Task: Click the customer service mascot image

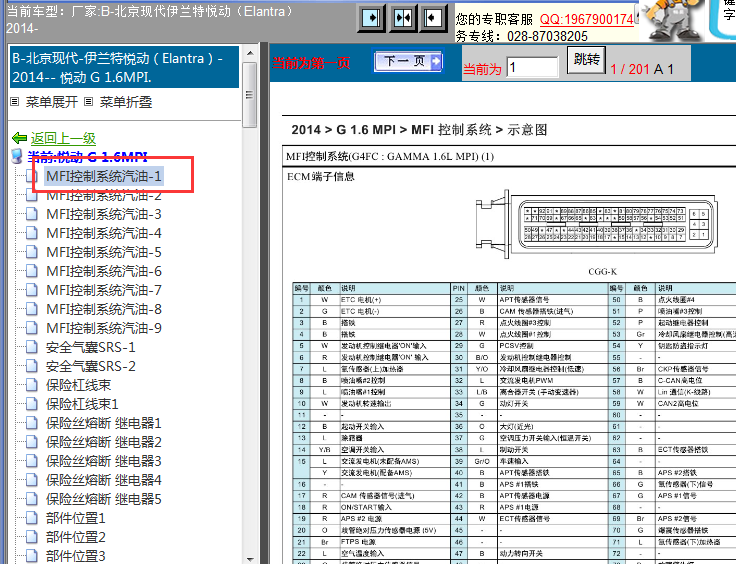Action: pos(672,19)
